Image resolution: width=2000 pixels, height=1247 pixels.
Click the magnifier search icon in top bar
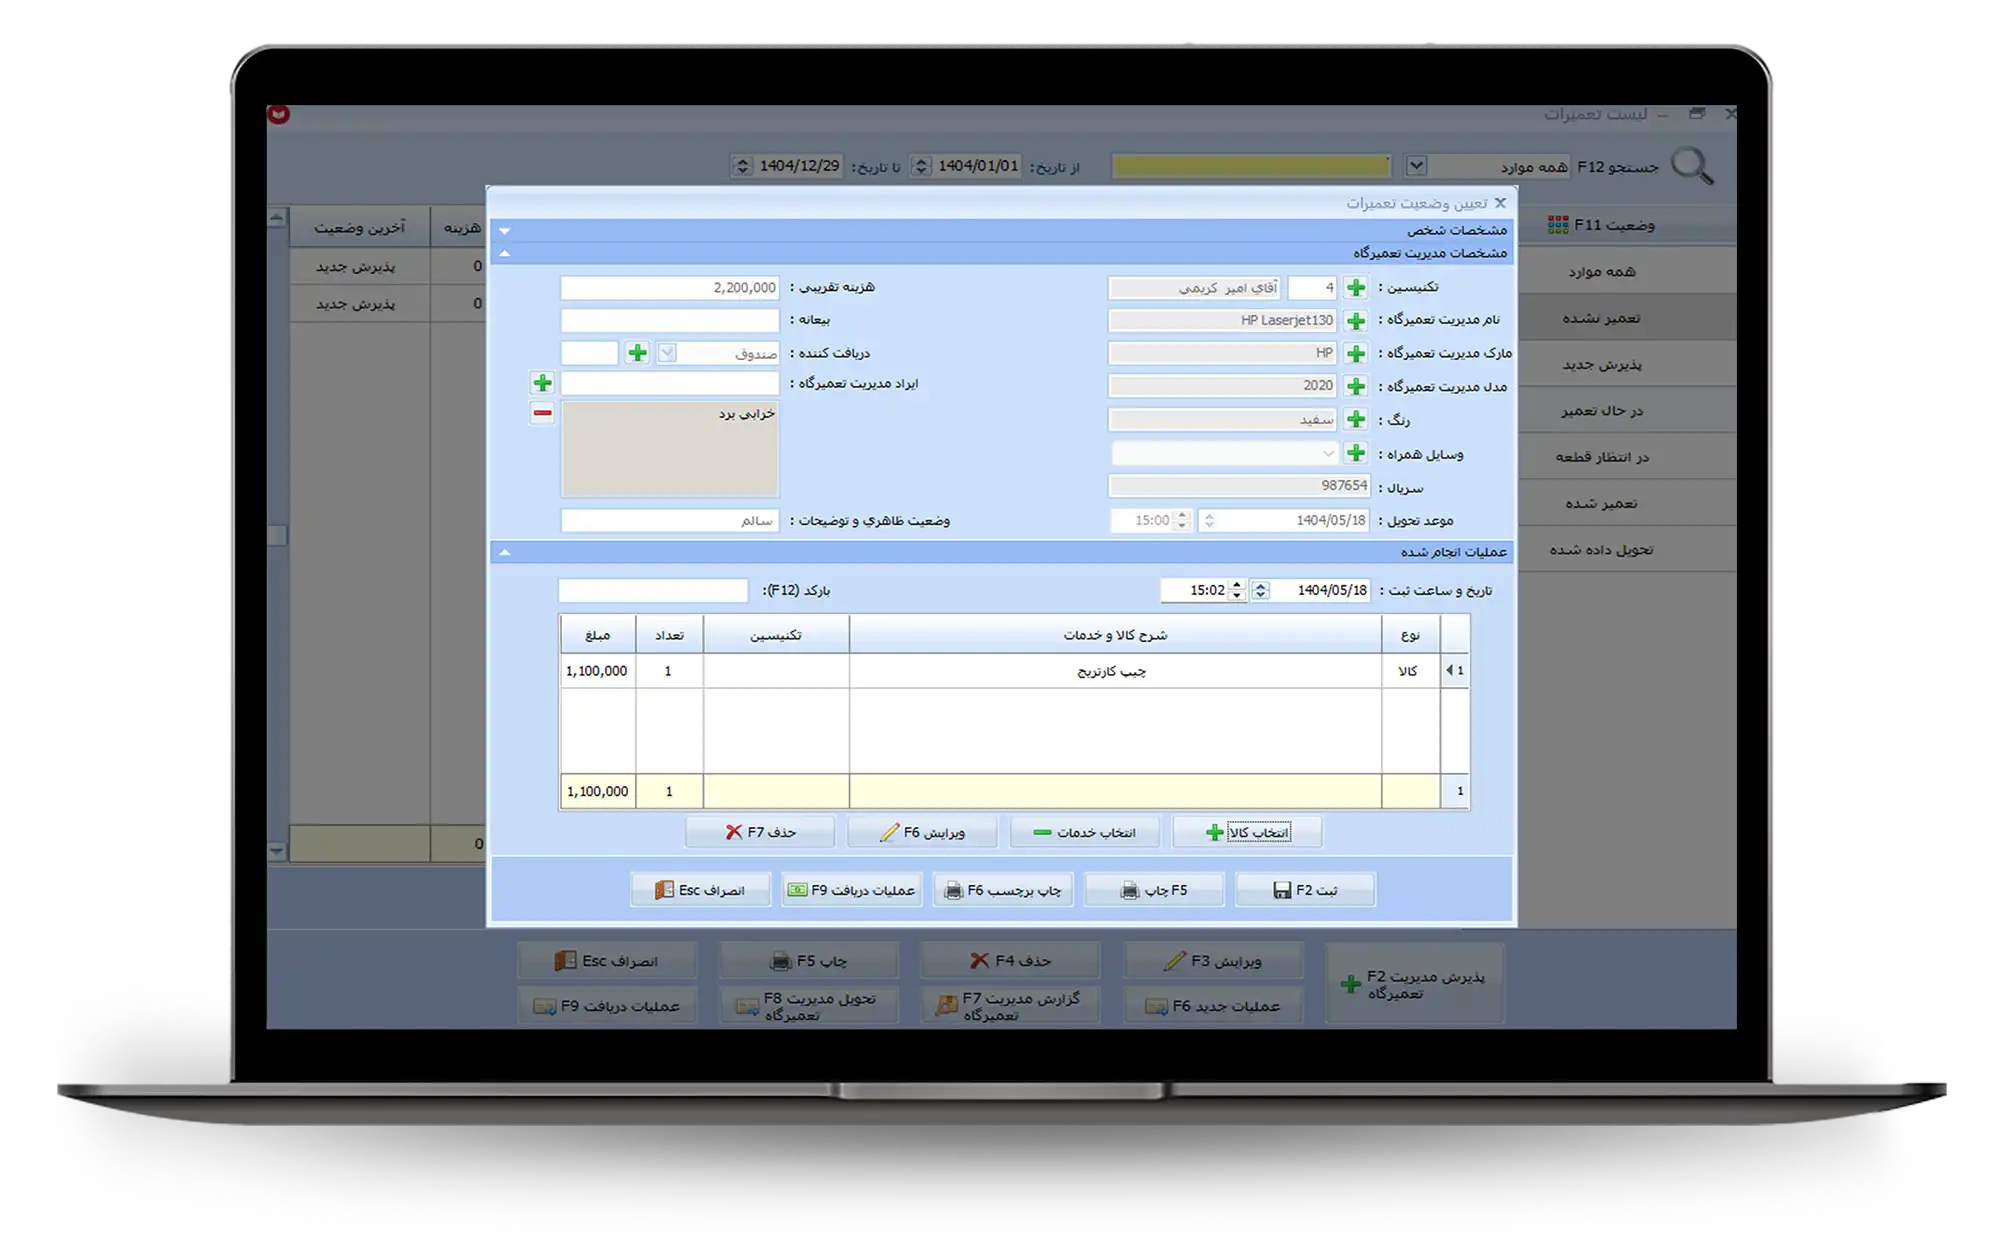point(1692,166)
